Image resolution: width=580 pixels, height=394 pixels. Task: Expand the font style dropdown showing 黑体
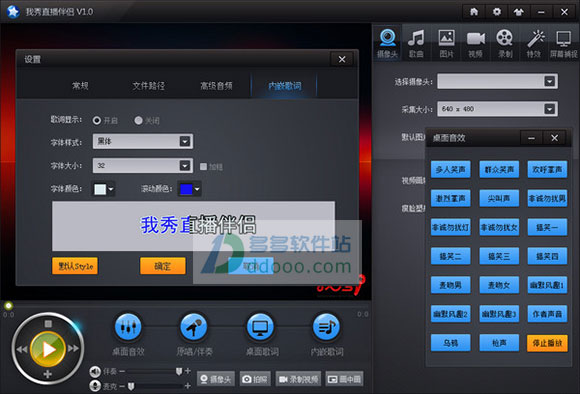click(x=143, y=141)
